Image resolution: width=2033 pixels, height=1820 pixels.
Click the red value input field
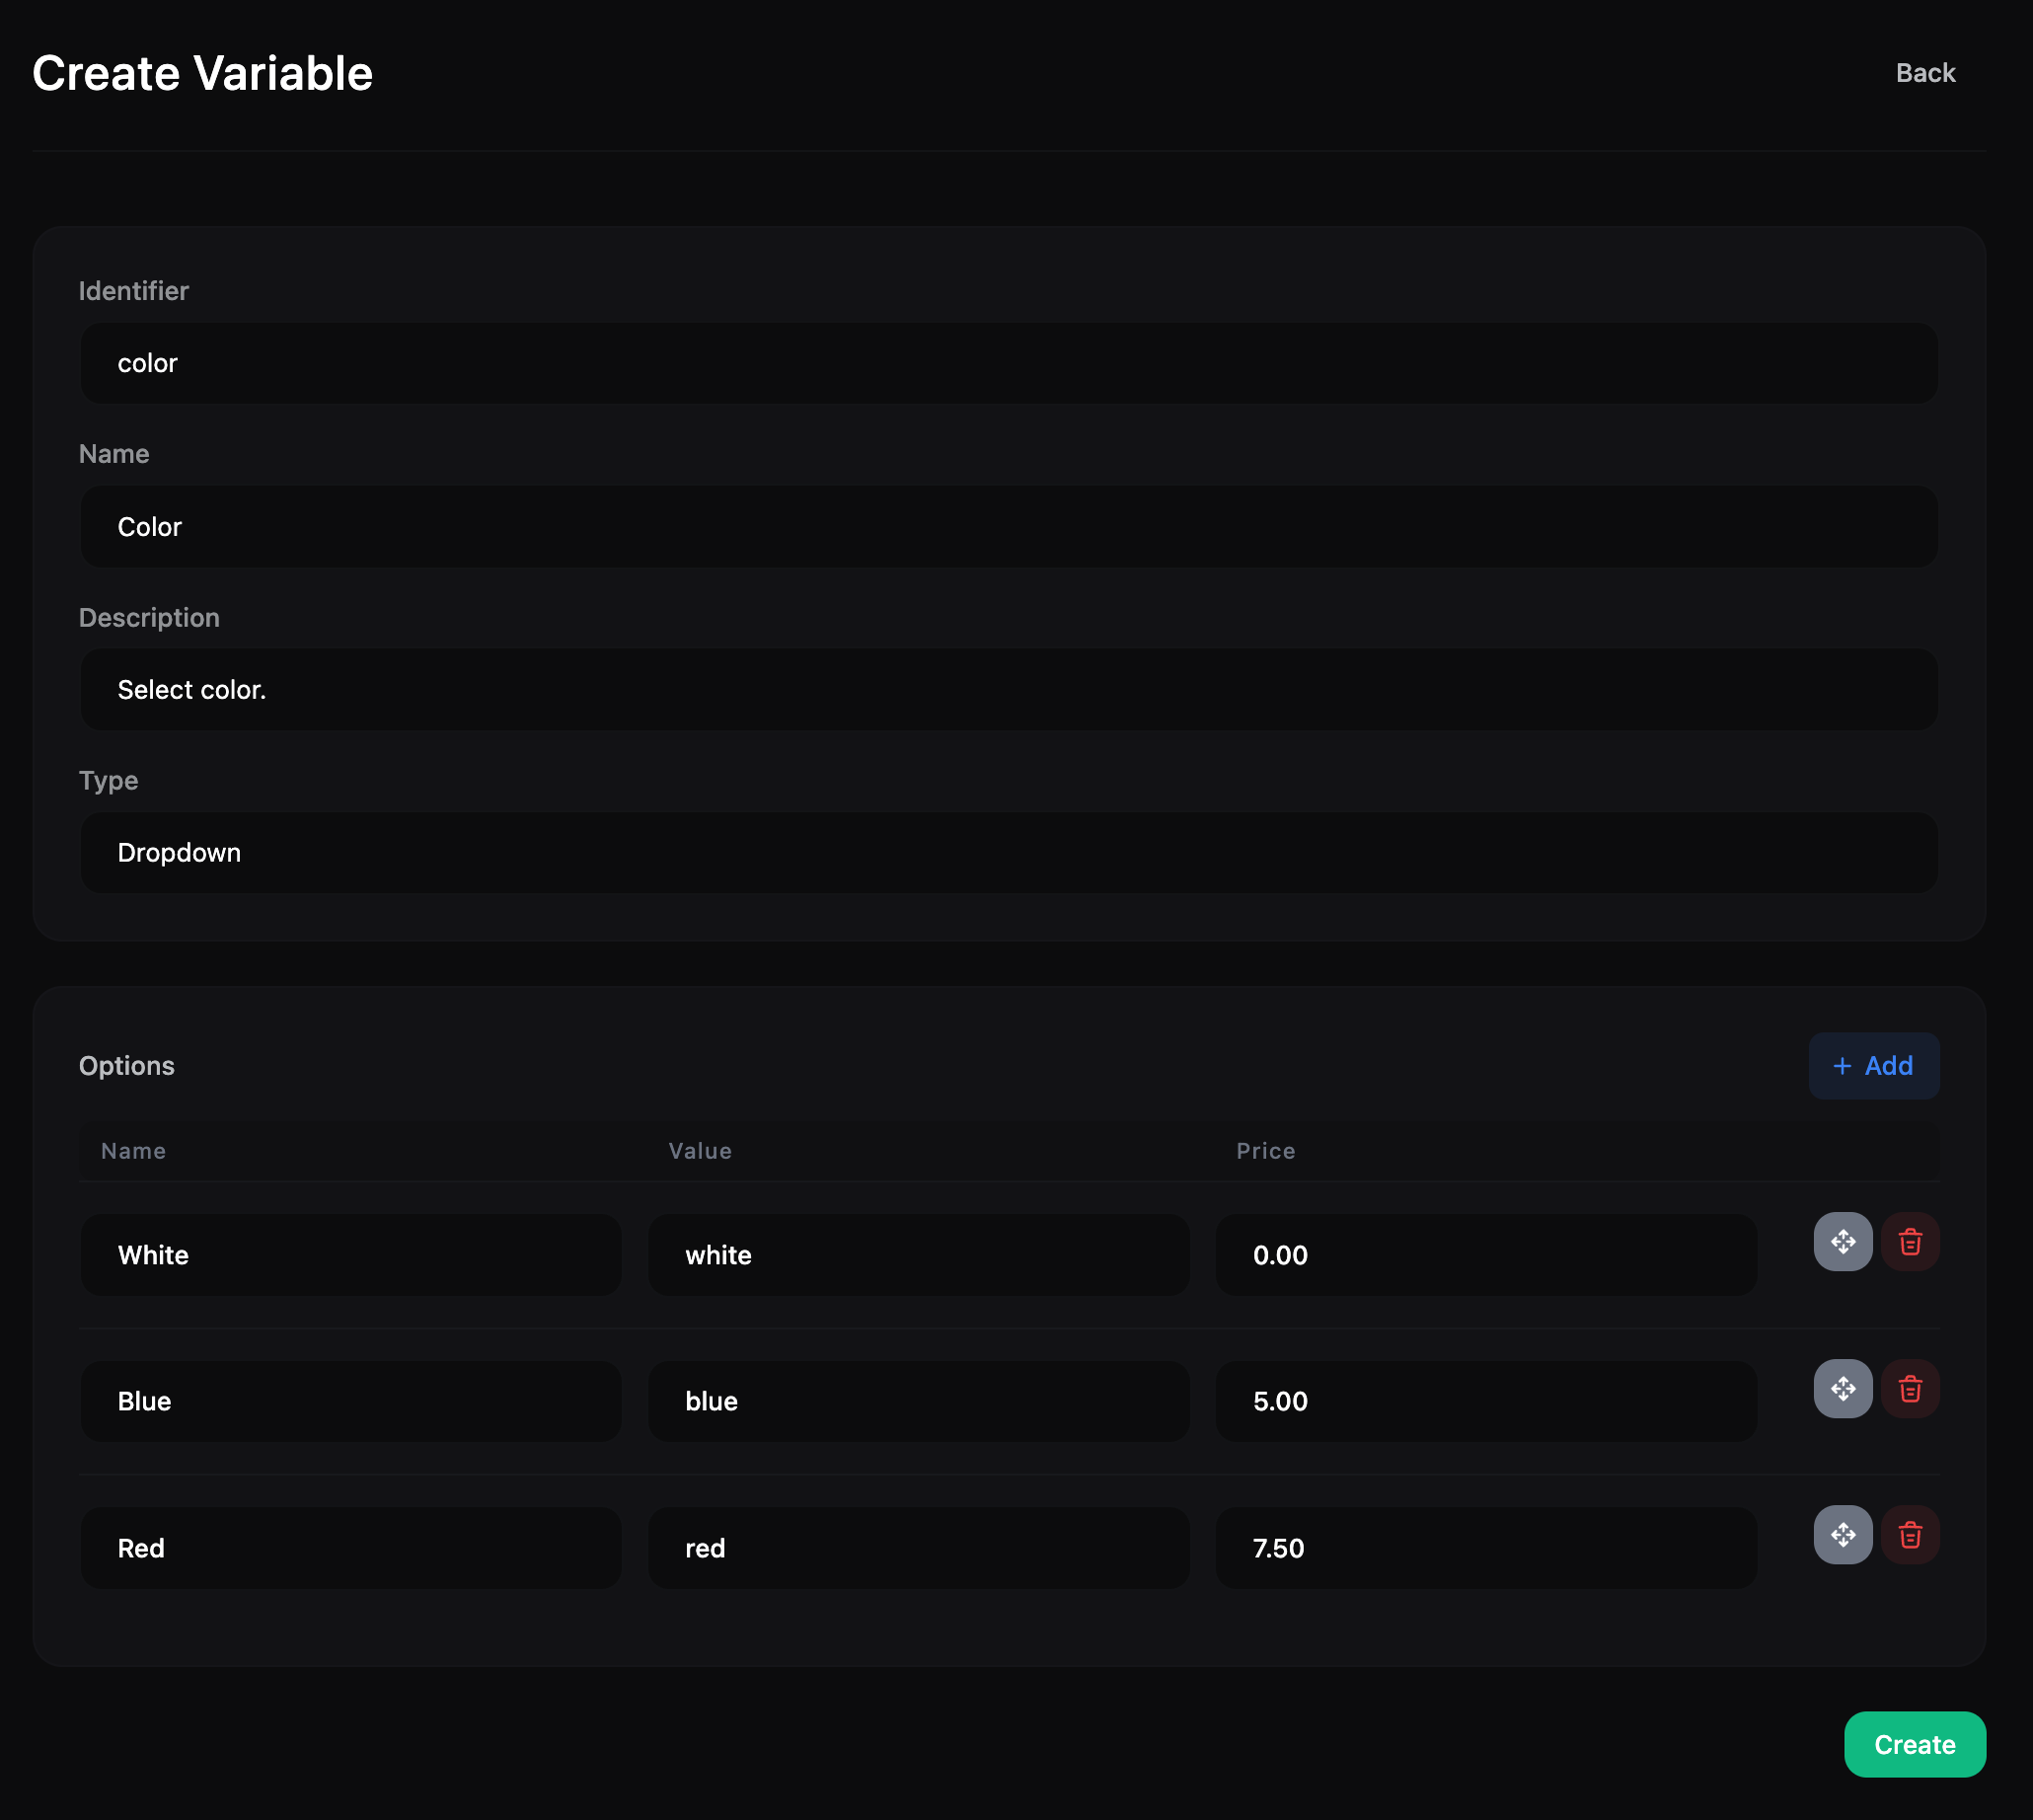(x=918, y=1547)
